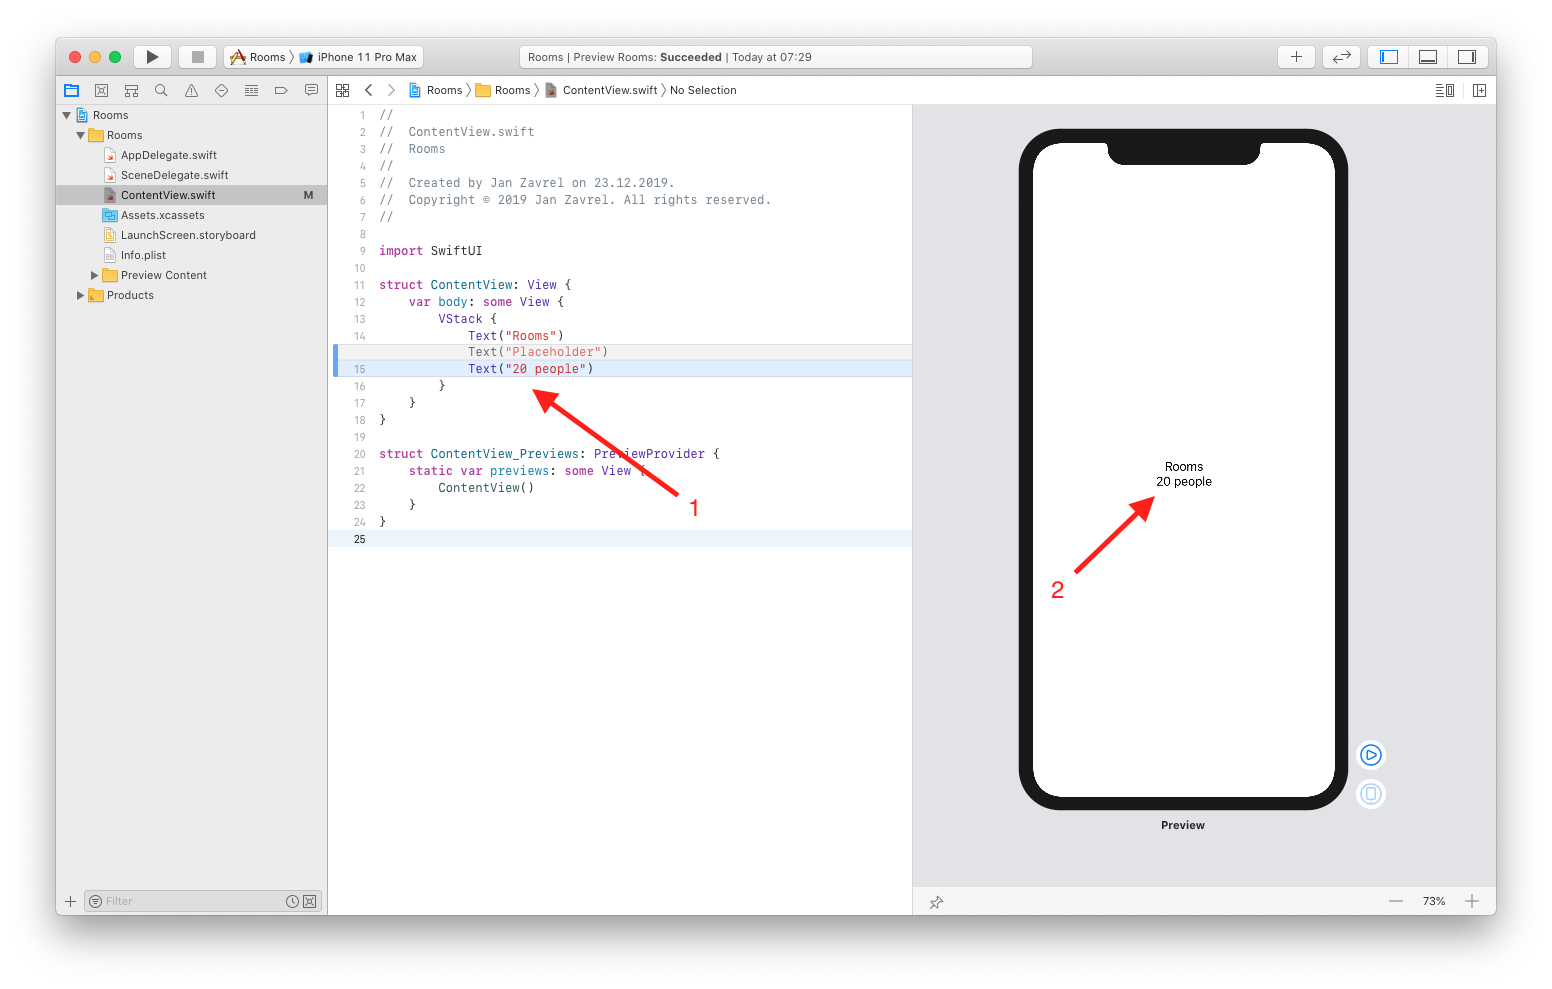Viewport: 1552px width, 989px height.
Task: Pin the preview using the pin icon
Action: (936, 901)
